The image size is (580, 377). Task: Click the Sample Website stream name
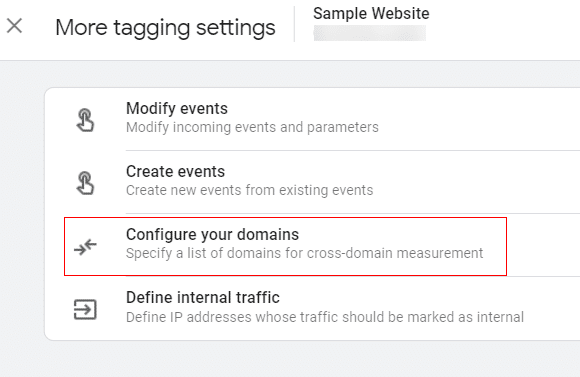tap(371, 14)
